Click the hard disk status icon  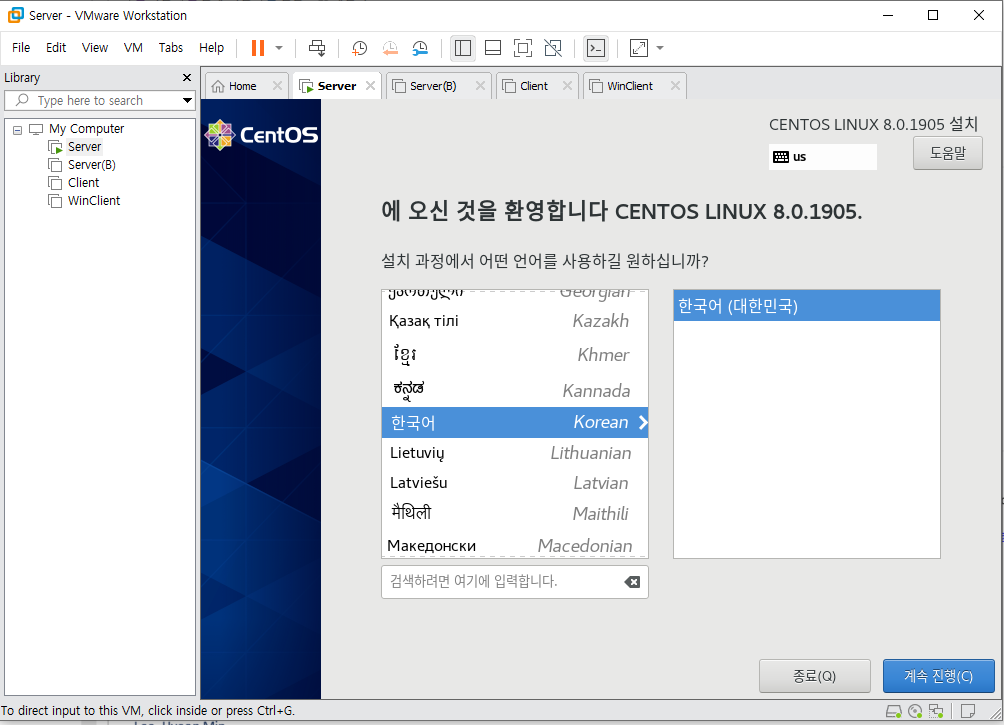(893, 712)
